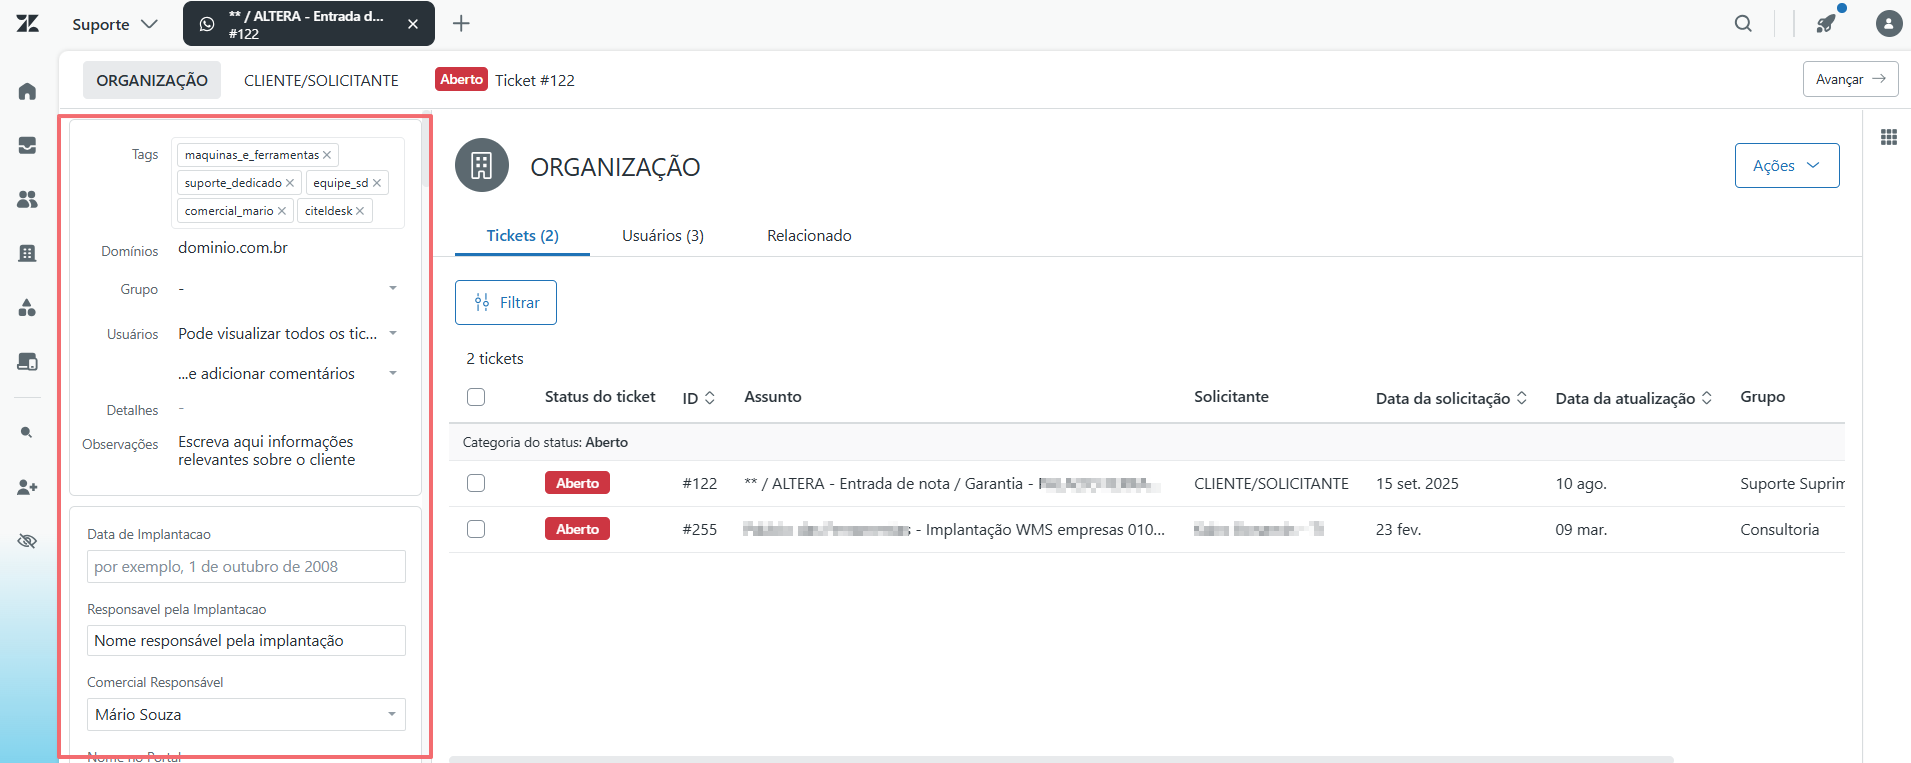Open search with the top magnifier icon

pos(1743,23)
